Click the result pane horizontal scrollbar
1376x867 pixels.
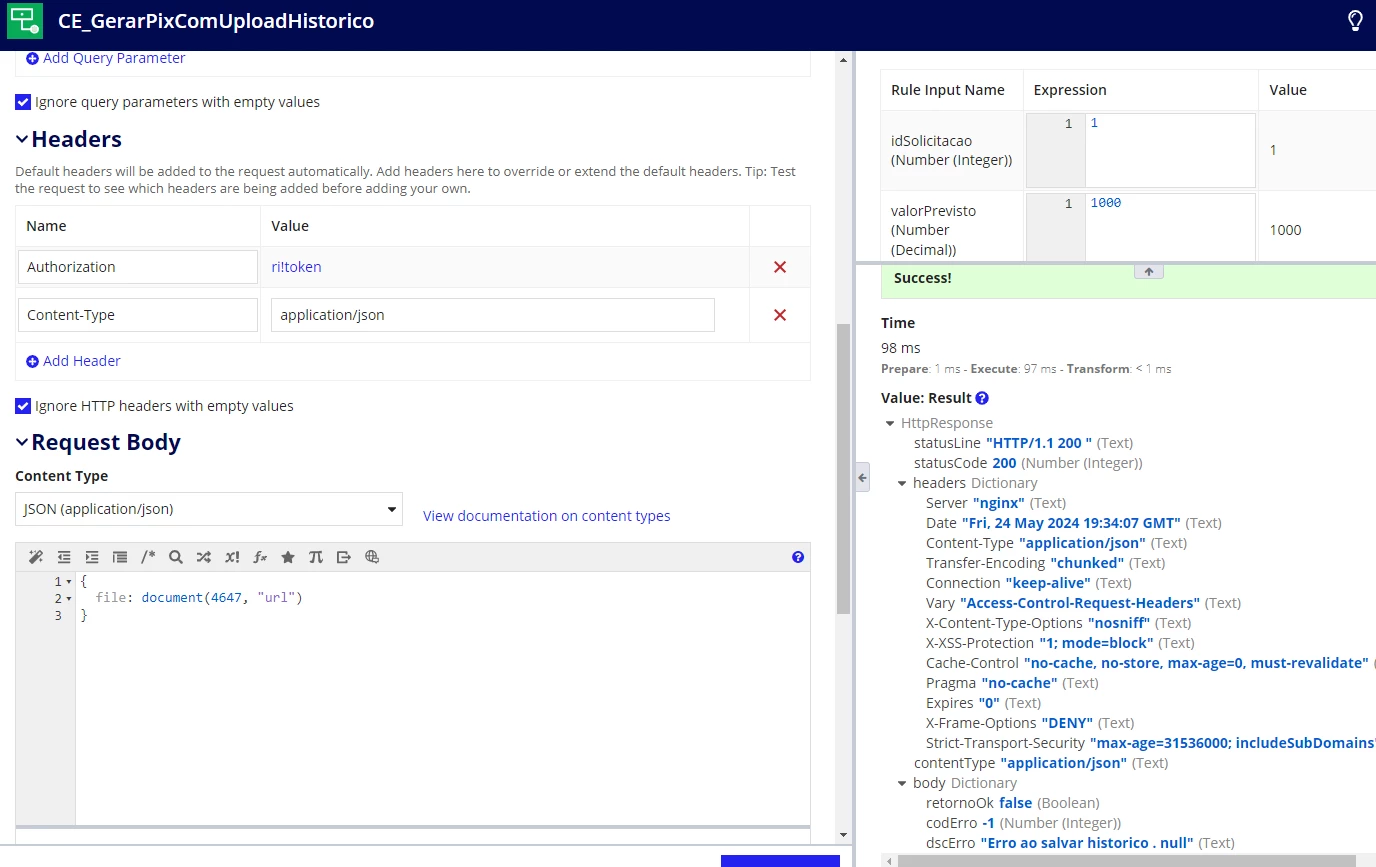point(1127,860)
